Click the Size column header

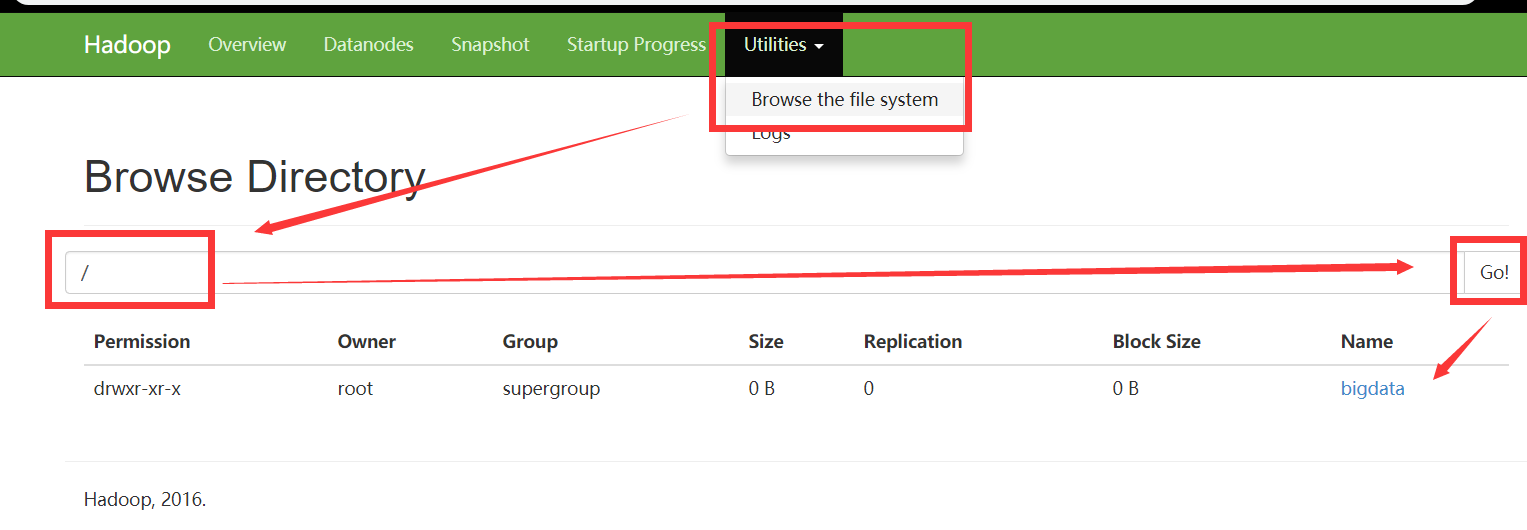766,341
